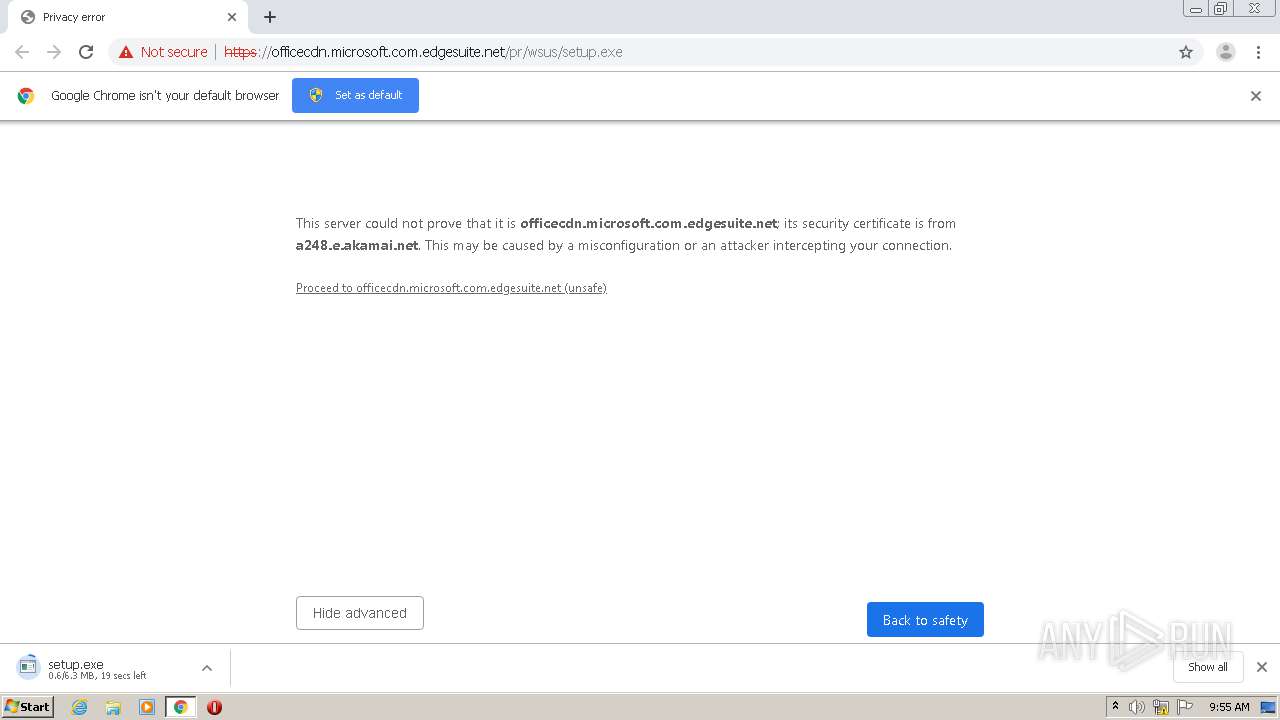Click the browser back arrow
Screen dimensions: 1280x720
click(x=22, y=52)
